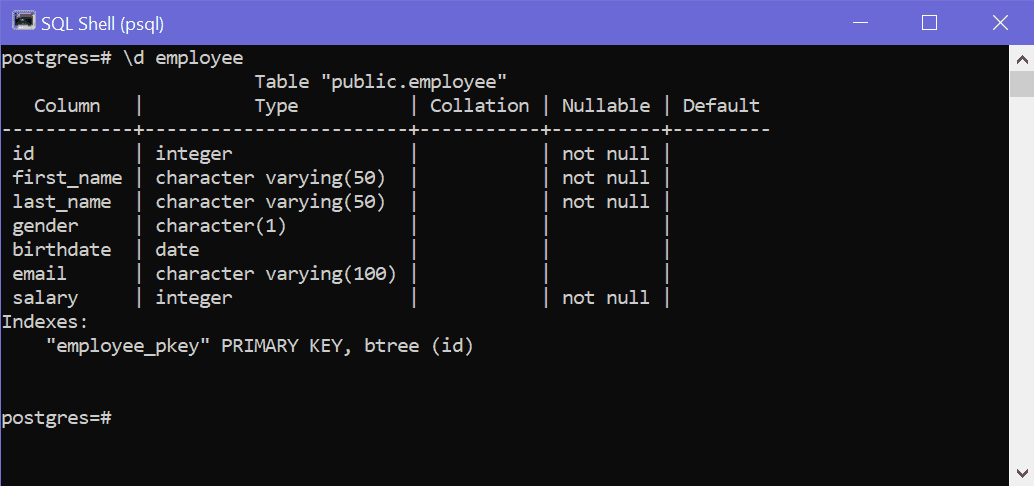The image size is (1034, 486).
Task: Click at the bottom postgres=# prompt
Action: tap(57, 417)
